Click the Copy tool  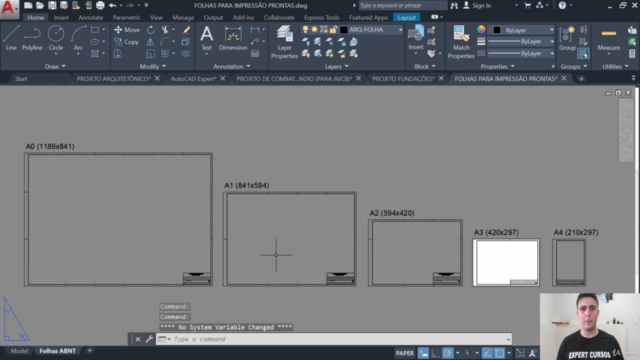(127, 42)
